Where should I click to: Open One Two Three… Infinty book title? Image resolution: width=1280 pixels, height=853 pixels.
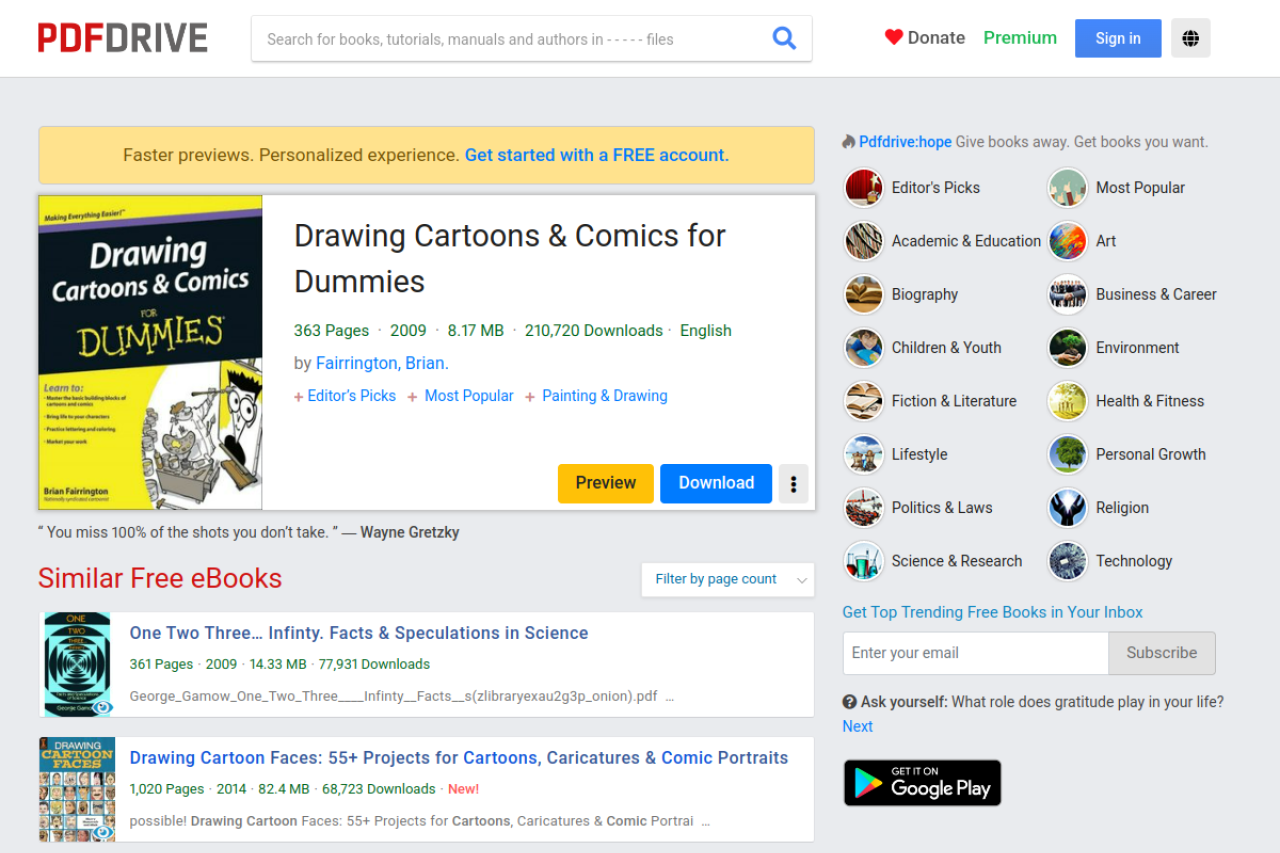coord(359,633)
